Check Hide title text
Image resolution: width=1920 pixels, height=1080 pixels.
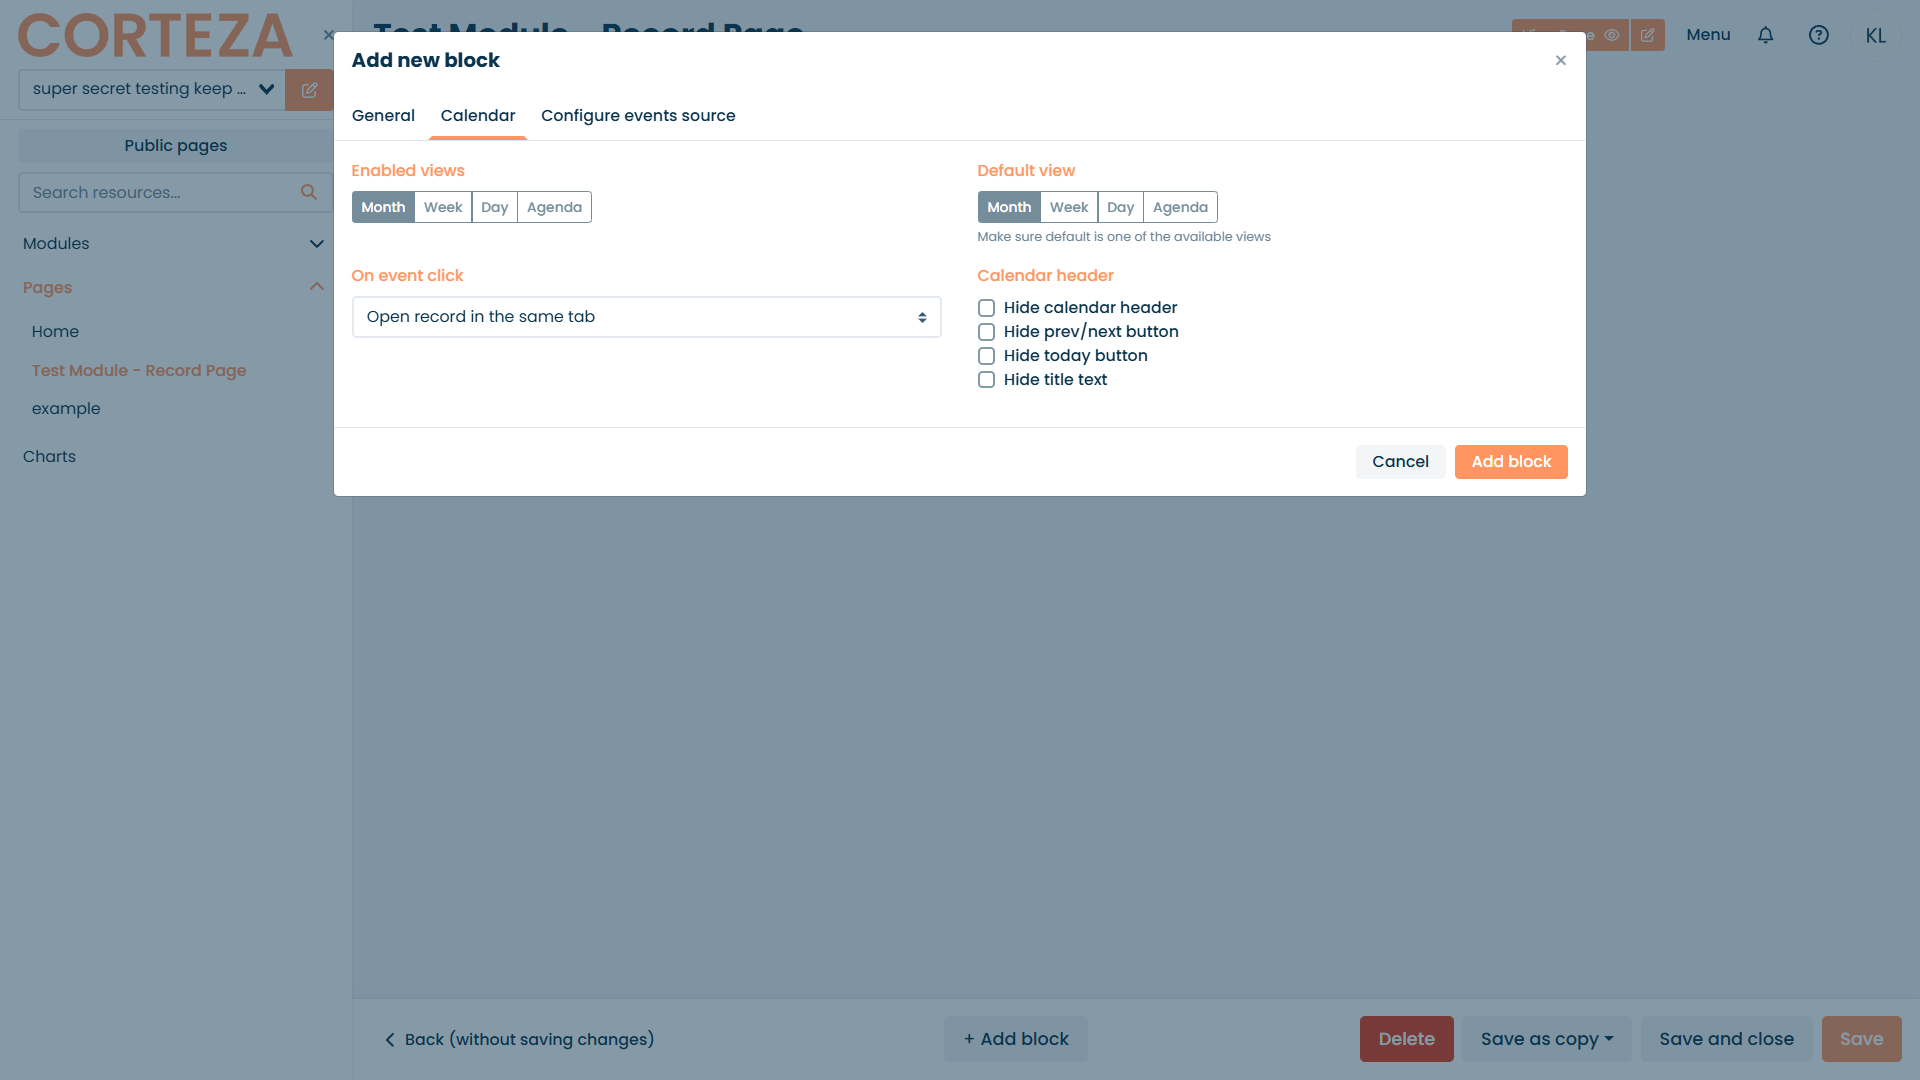click(x=986, y=380)
